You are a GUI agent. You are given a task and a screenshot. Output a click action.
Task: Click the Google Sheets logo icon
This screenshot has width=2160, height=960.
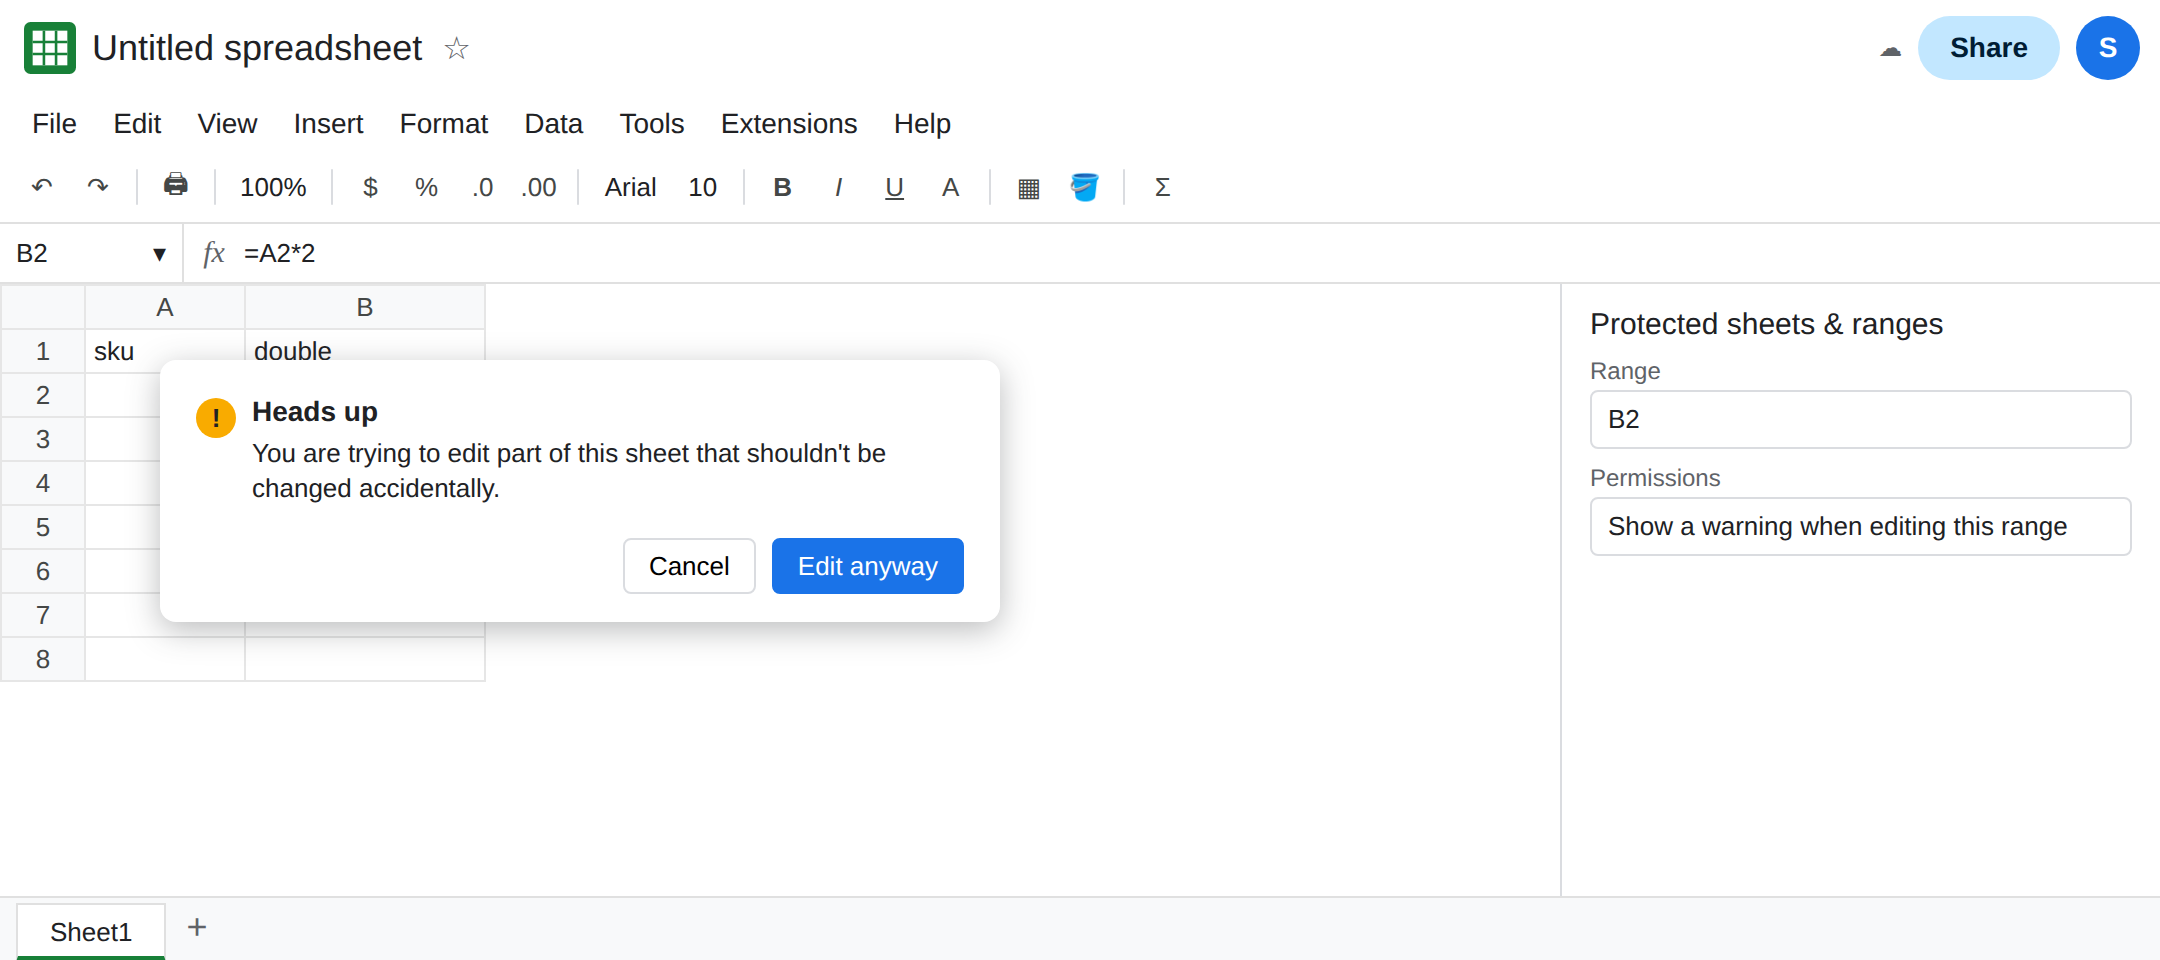[x=50, y=48]
